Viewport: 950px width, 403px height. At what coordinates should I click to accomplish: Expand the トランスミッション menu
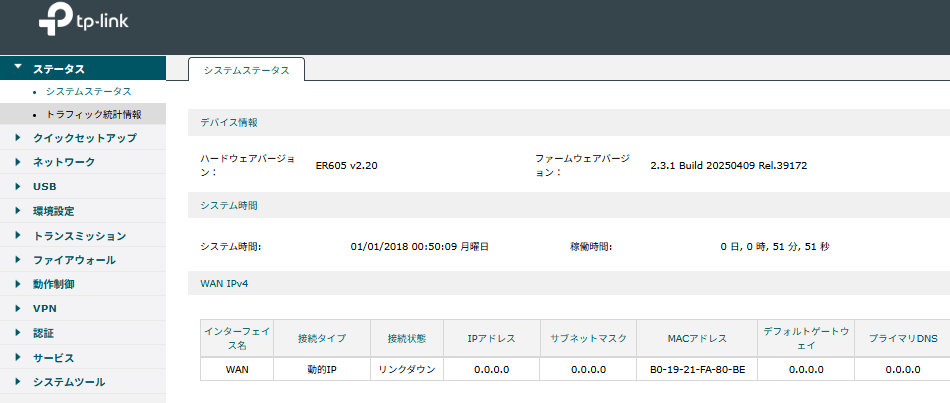point(83,236)
